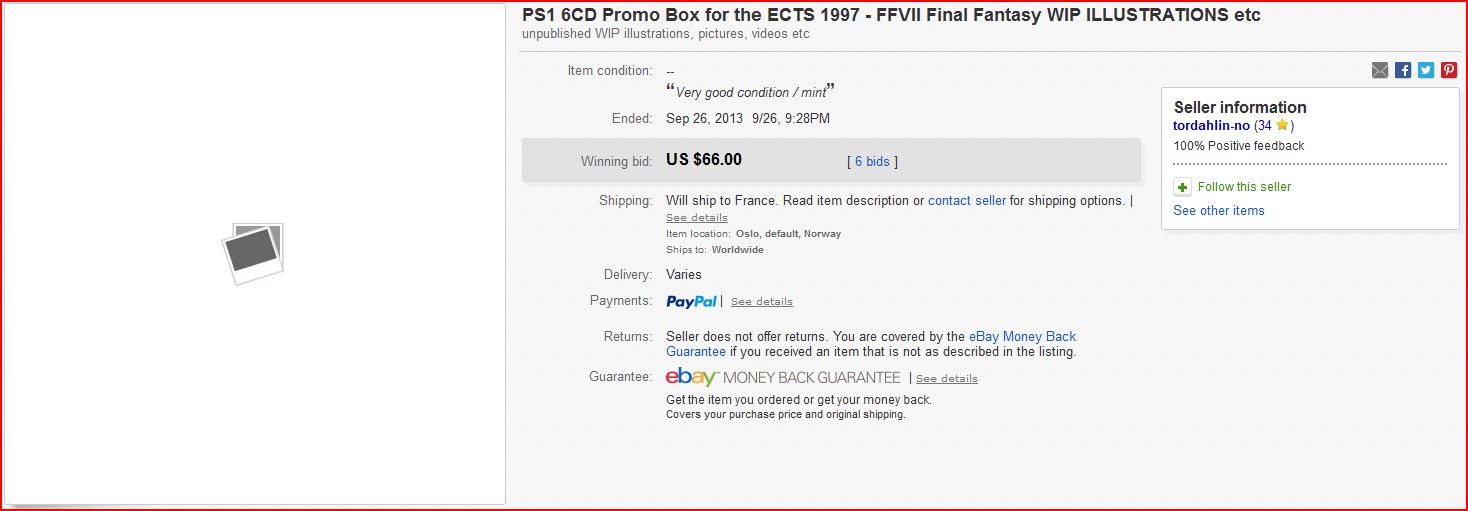The image size is (1468, 511).
Task: Open See details beside Money Back Guarantee
Action: click(947, 379)
